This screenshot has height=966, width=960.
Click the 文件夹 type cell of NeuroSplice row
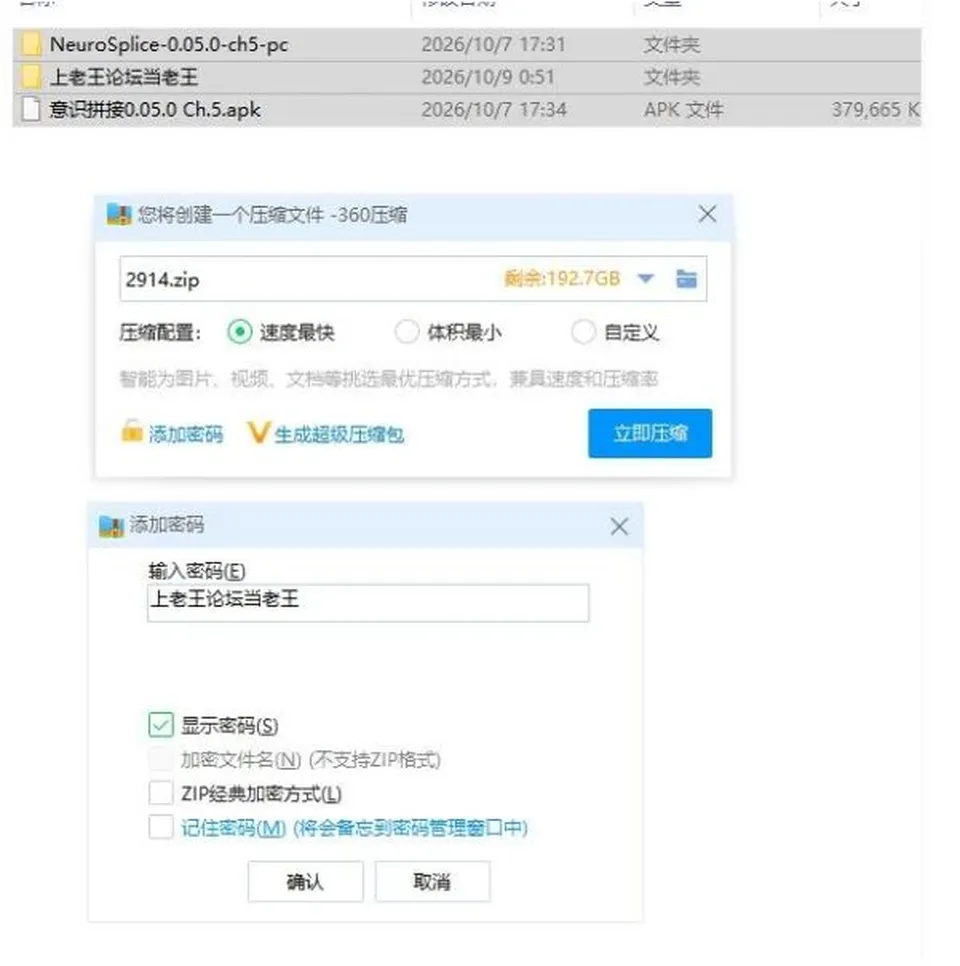pos(672,44)
